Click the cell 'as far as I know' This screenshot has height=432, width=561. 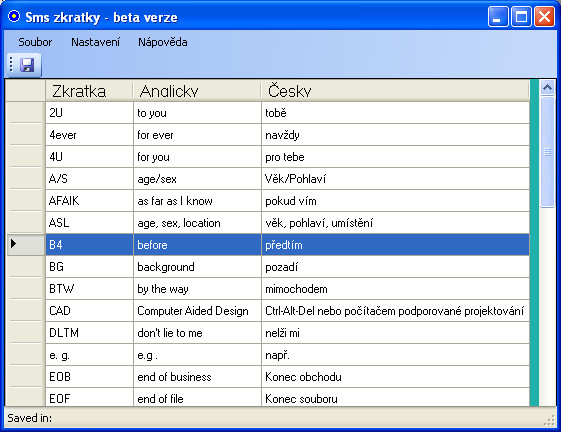pos(197,201)
